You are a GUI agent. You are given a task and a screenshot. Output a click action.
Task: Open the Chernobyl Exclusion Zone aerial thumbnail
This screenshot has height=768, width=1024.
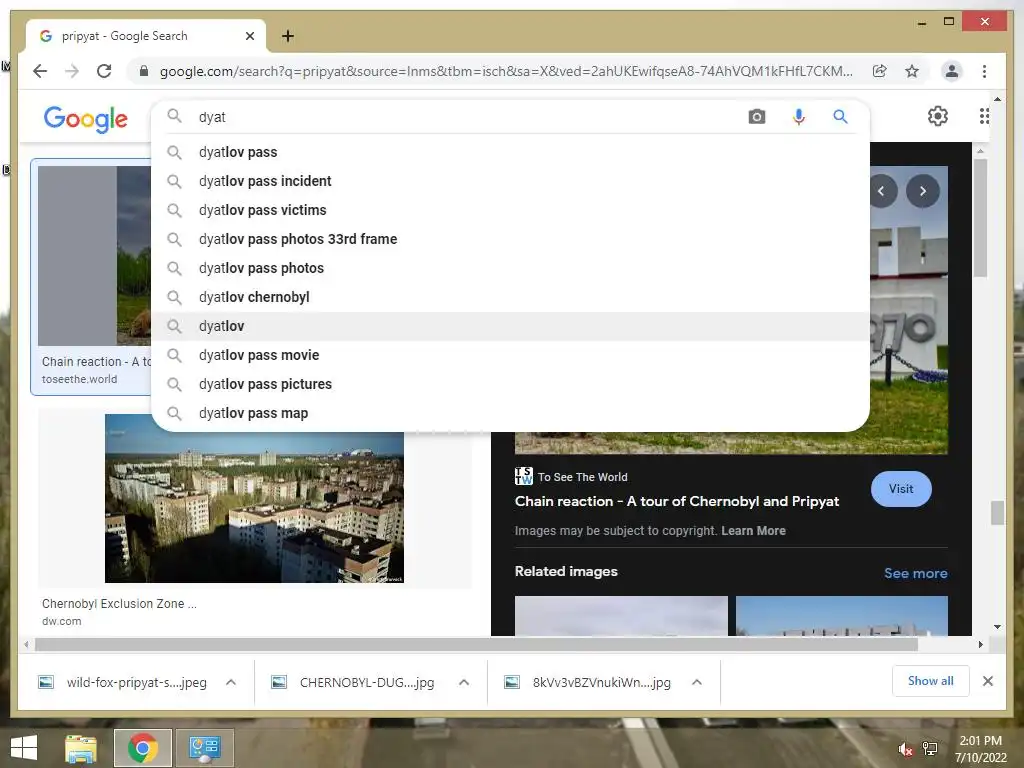(254, 498)
